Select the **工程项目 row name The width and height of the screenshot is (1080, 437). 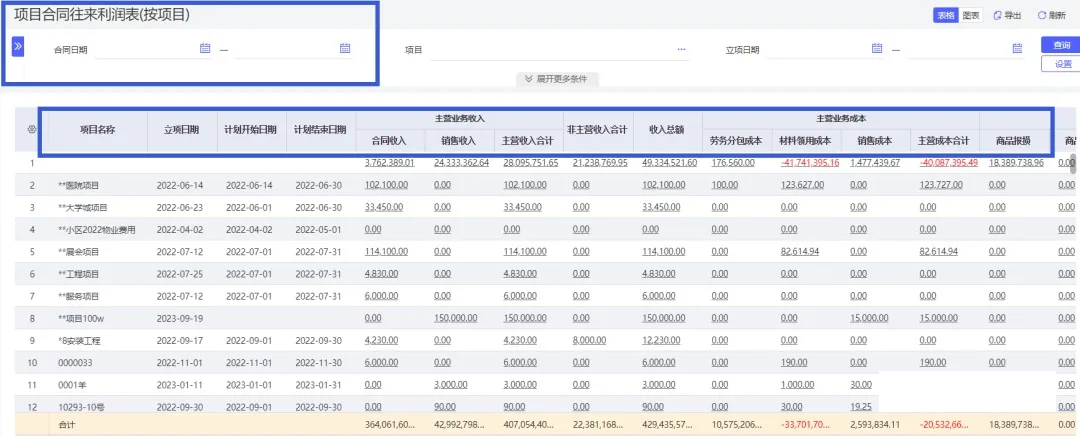(x=79, y=274)
